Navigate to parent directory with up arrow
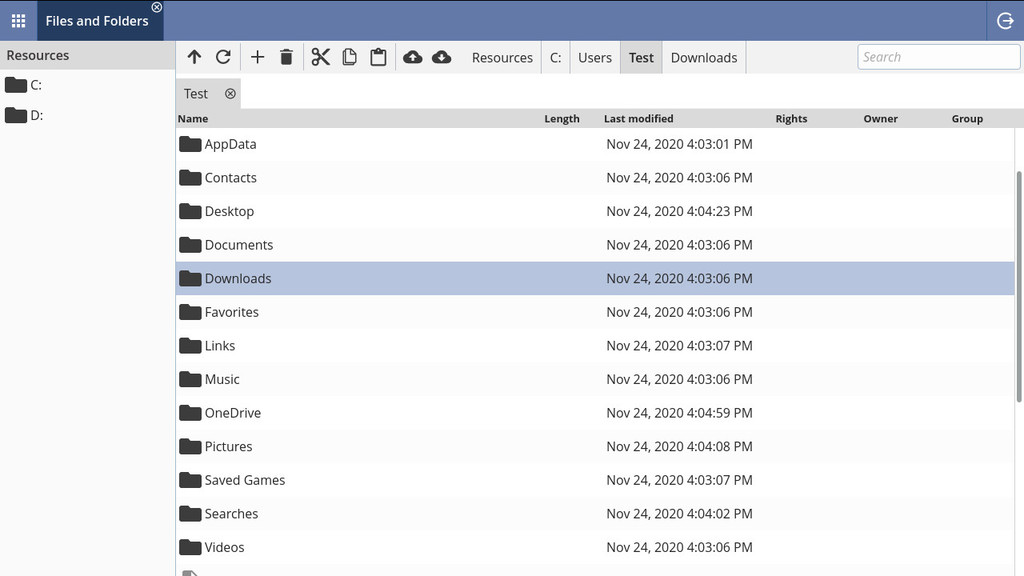 (194, 57)
